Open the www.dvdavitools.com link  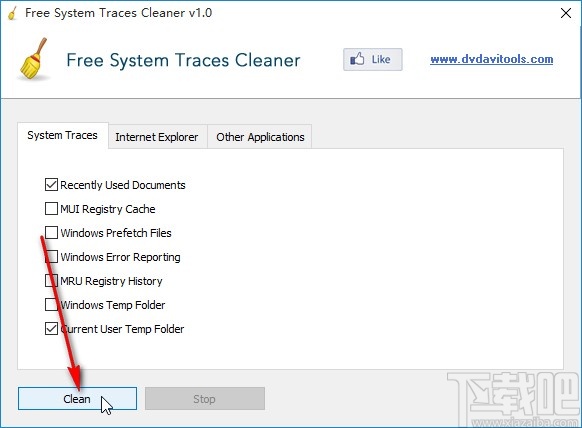pos(491,59)
